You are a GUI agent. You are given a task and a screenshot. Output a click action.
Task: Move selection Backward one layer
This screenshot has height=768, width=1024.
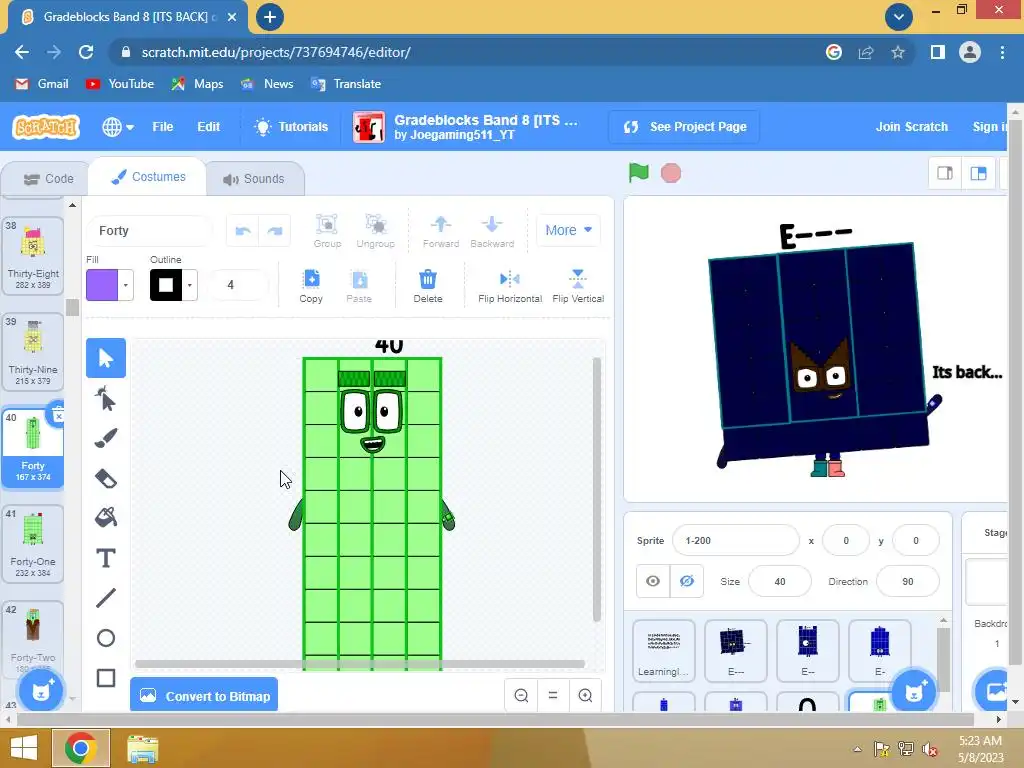click(x=492, y=231)
